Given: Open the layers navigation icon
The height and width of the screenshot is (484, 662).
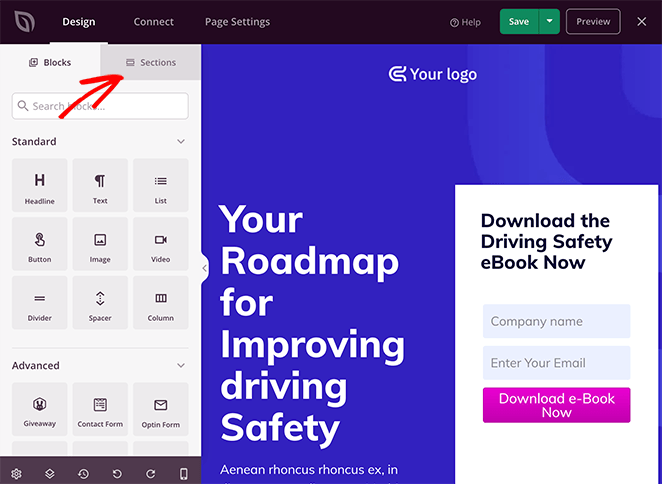Looking at the screenshot, I should (x=50, y=473).
